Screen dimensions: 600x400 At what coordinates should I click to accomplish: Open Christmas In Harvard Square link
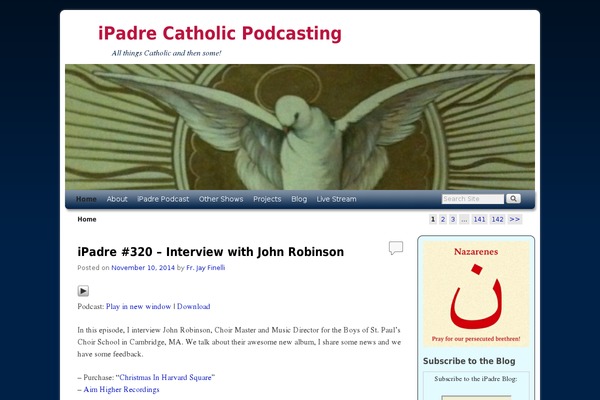(165, 377)
